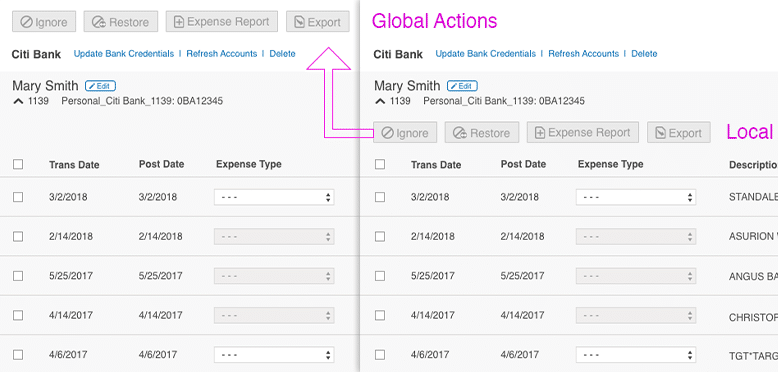The width and height of the screenshot is (778, 372).
Task: Sort by Post Date column in right table
Action: 523,164
